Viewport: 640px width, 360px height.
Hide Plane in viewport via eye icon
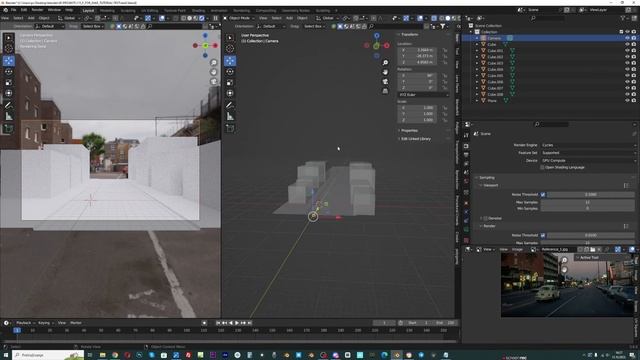(627, 100)
